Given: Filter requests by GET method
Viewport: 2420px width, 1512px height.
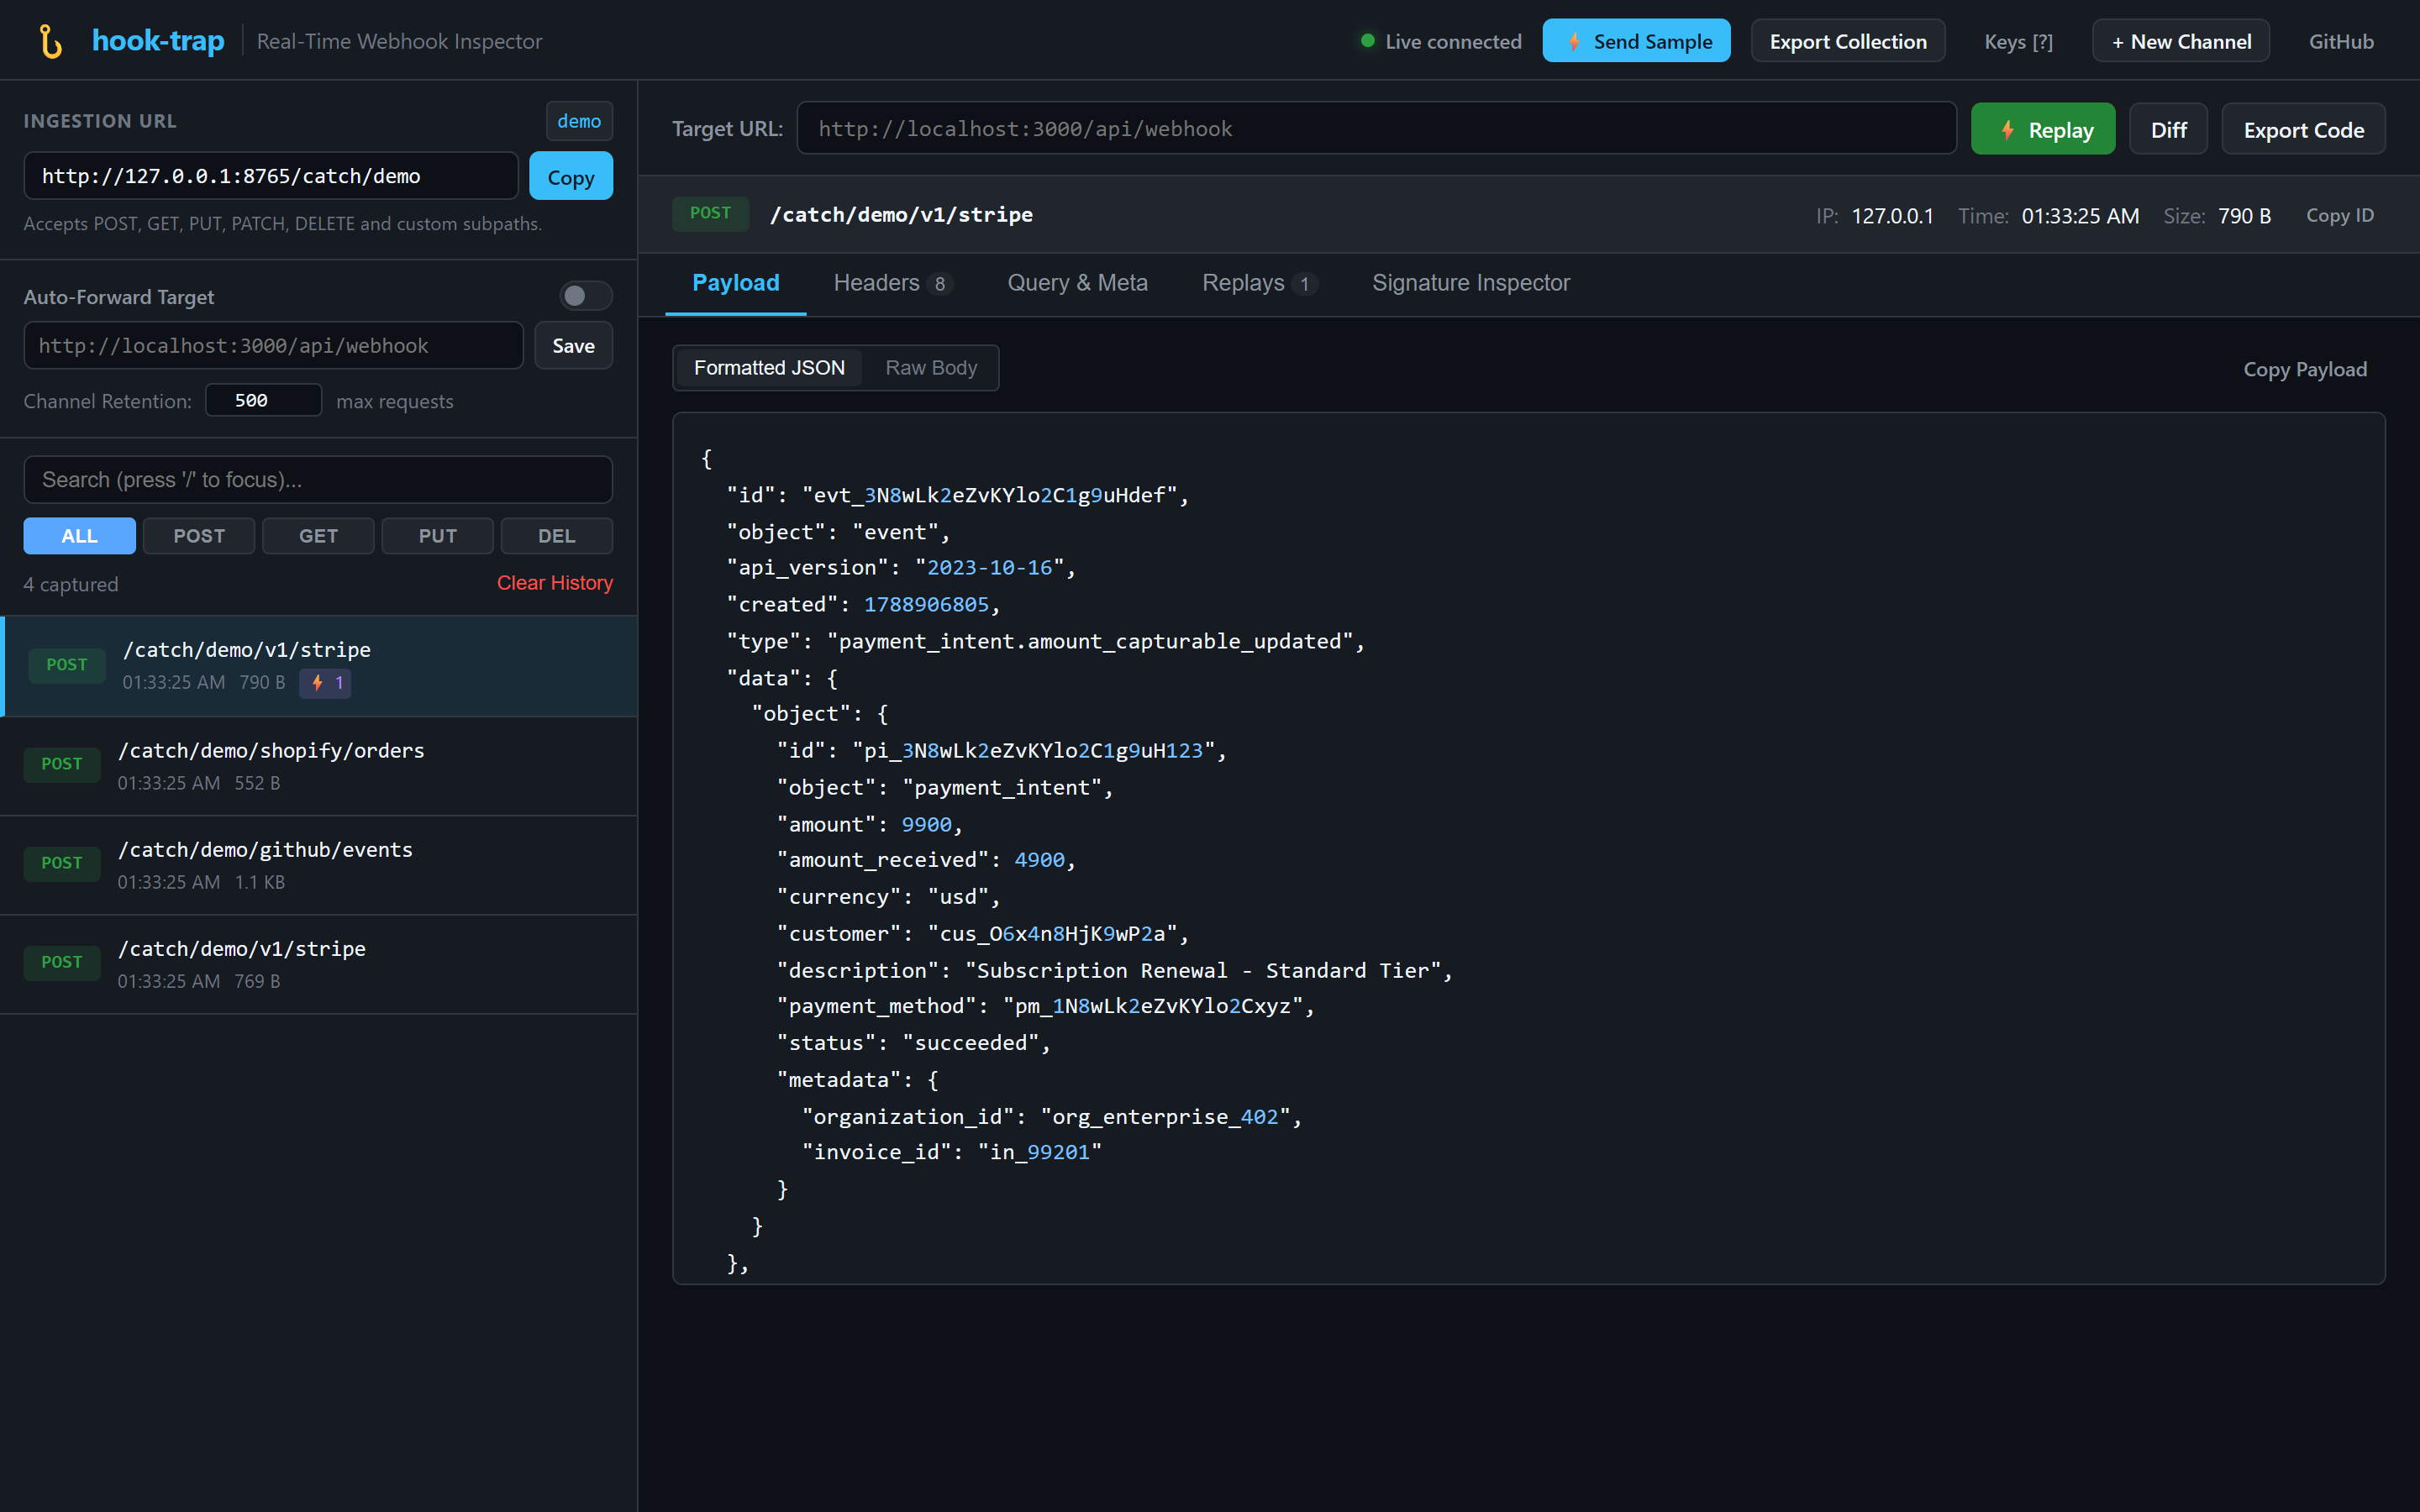Looking at the screenshot, I should (318, 536).
